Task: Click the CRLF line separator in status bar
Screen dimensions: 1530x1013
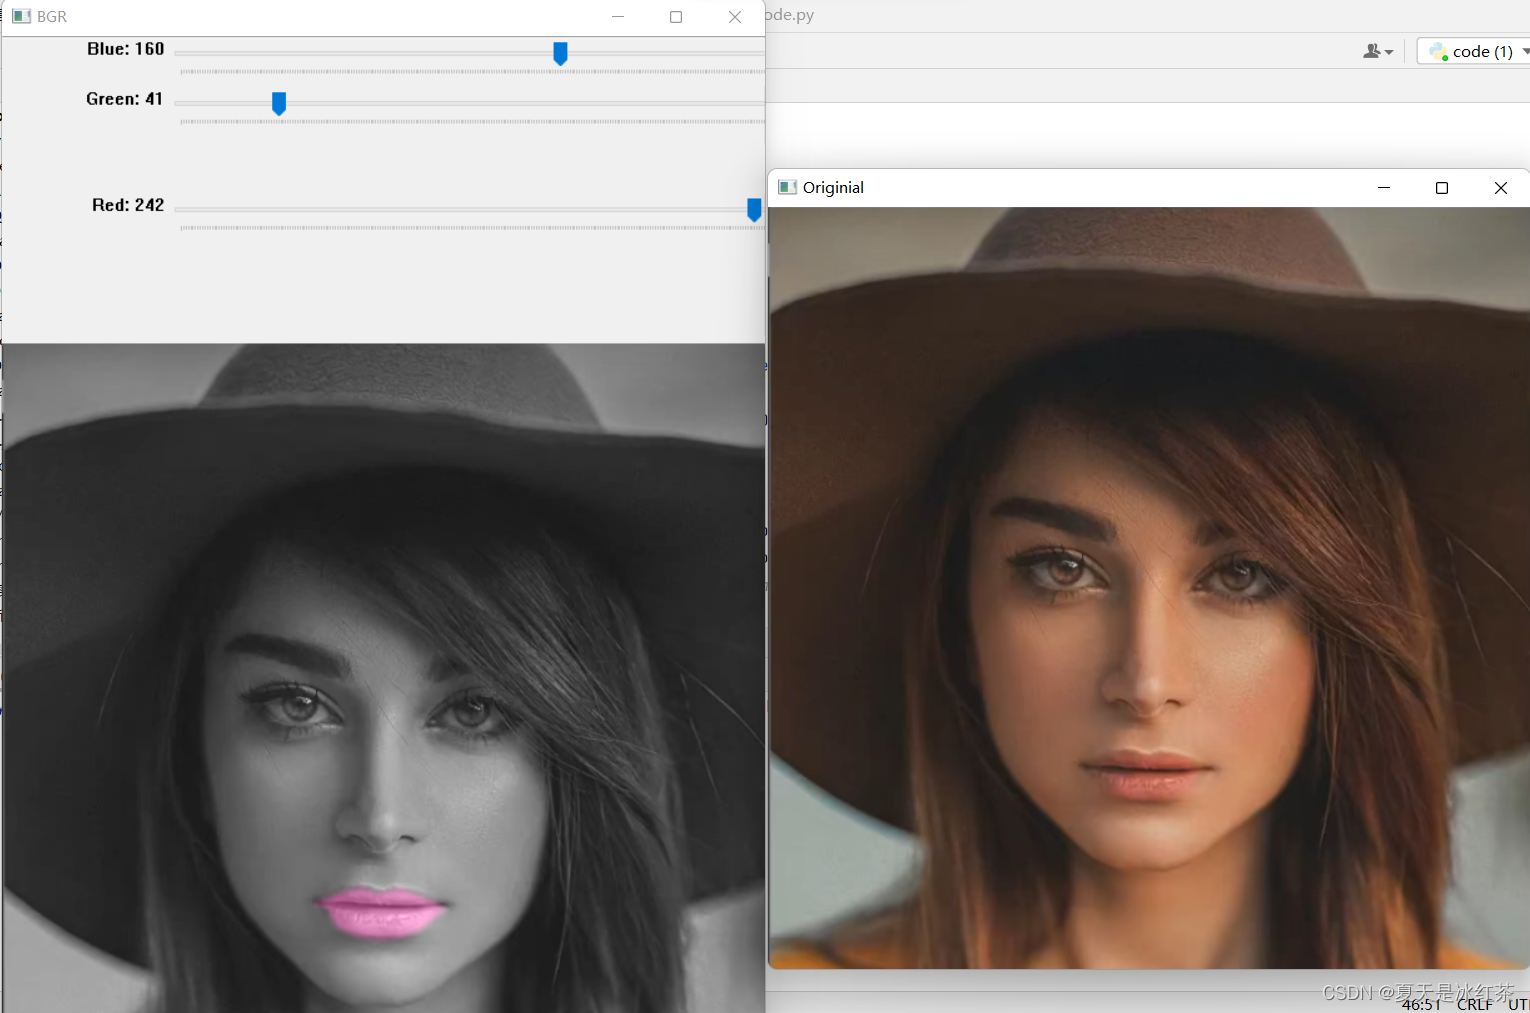Action: (x=1474, y=1005)
